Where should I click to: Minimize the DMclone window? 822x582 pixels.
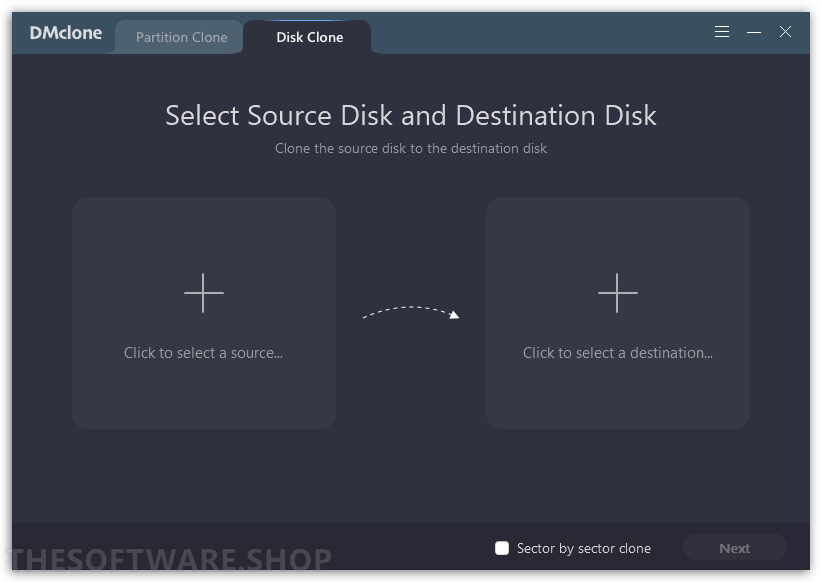pos(754,32)
